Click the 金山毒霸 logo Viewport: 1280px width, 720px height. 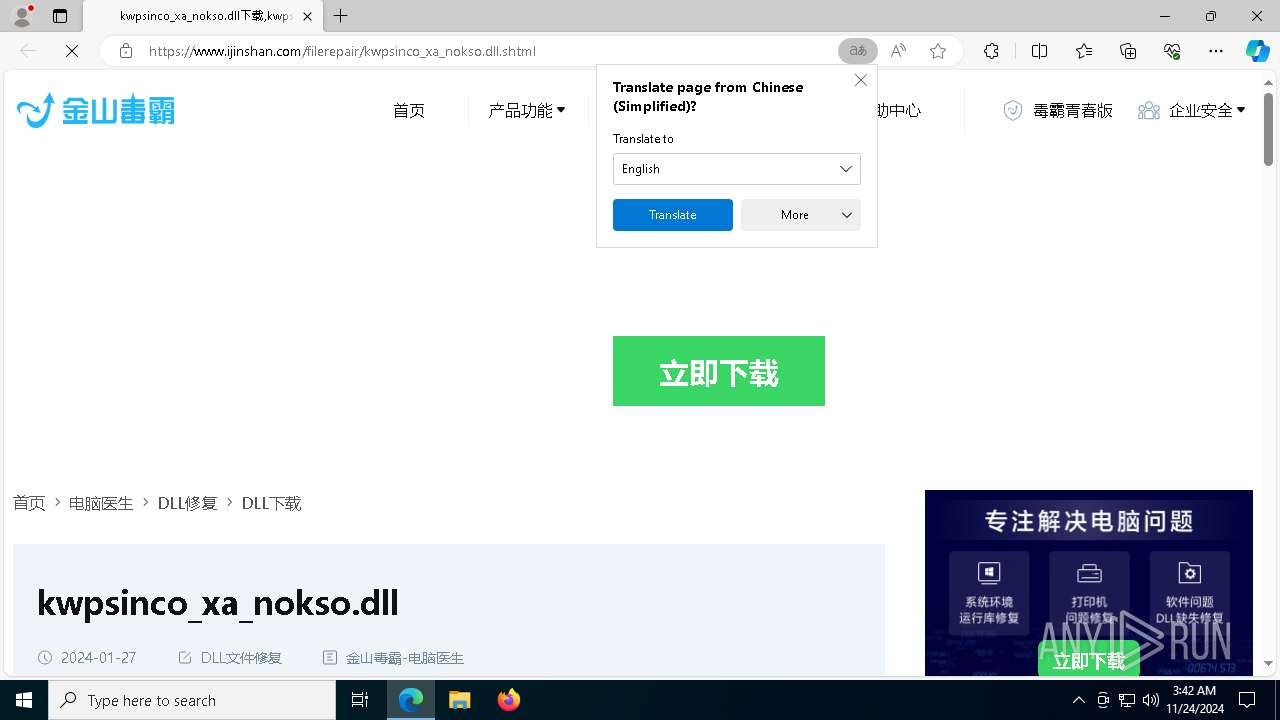pyautogui.click(x=96, y=110)
